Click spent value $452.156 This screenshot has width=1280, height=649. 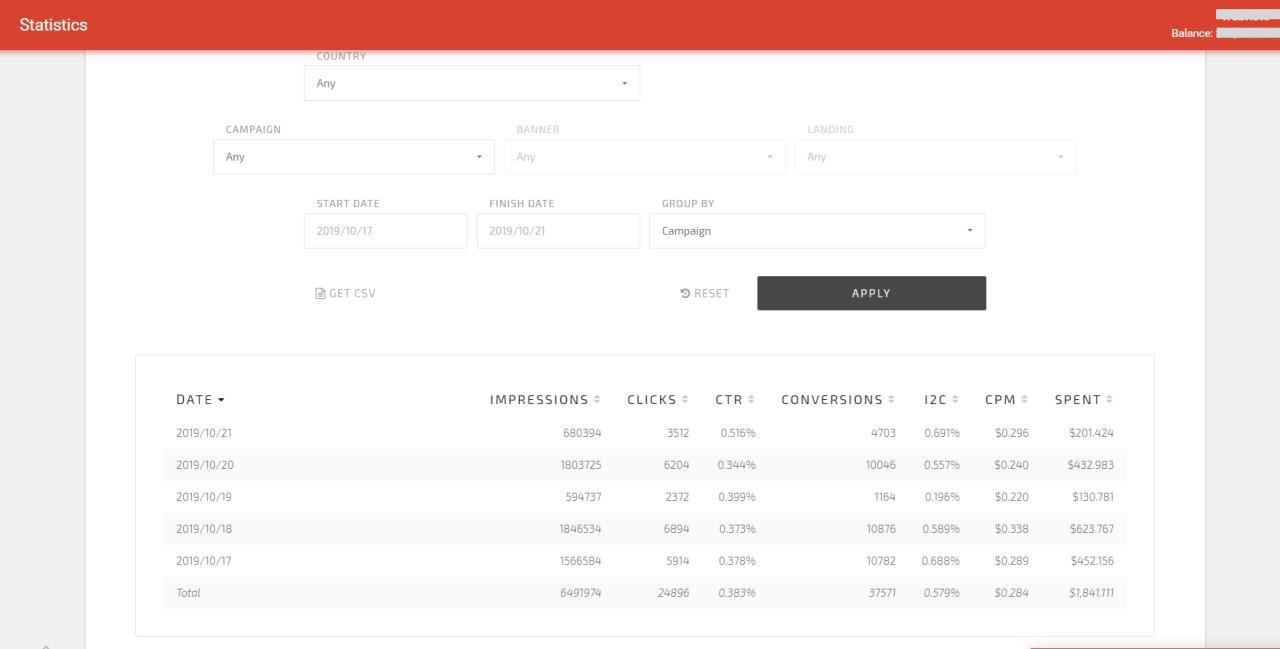click(1092, 561)
